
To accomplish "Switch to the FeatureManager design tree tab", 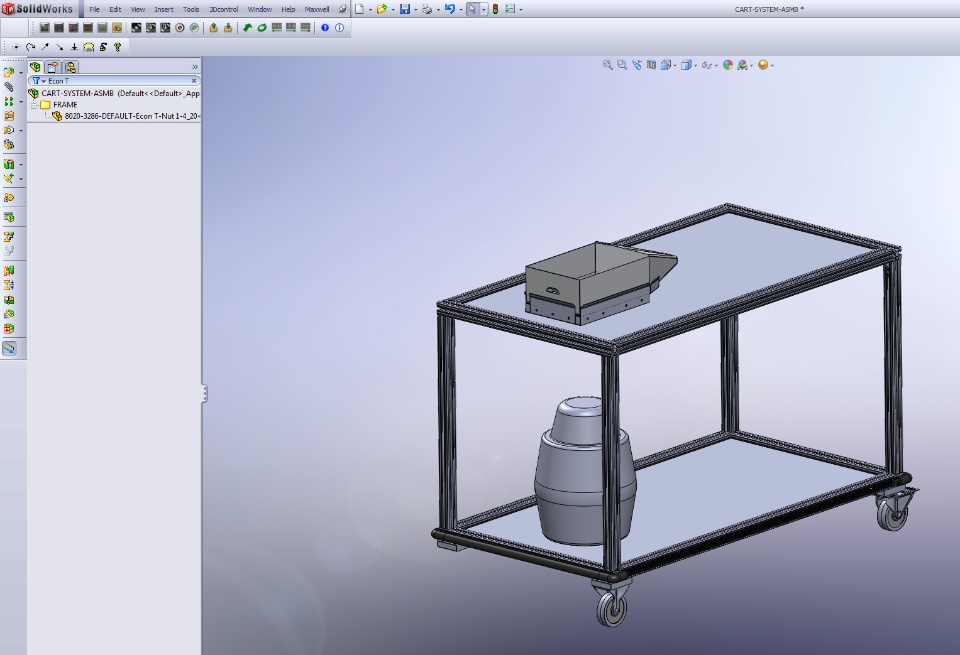I will click(x=36, y=67).
